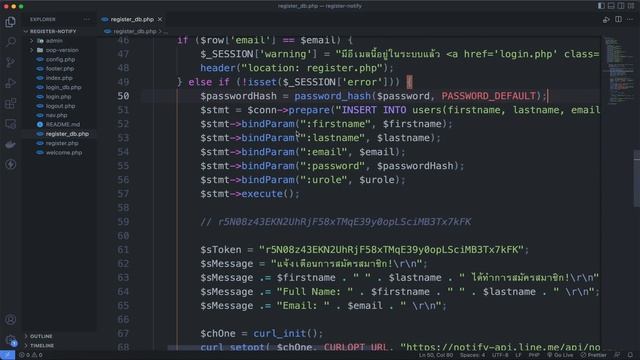Open the Search view in activity bar
Viewport: 640px width, 360px height.
point(11,42)
